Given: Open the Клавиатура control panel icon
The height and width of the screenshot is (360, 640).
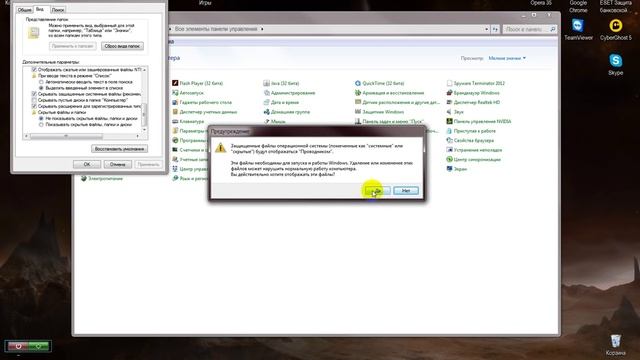Looking at the screenshot, I should click(x=188, y=122).
